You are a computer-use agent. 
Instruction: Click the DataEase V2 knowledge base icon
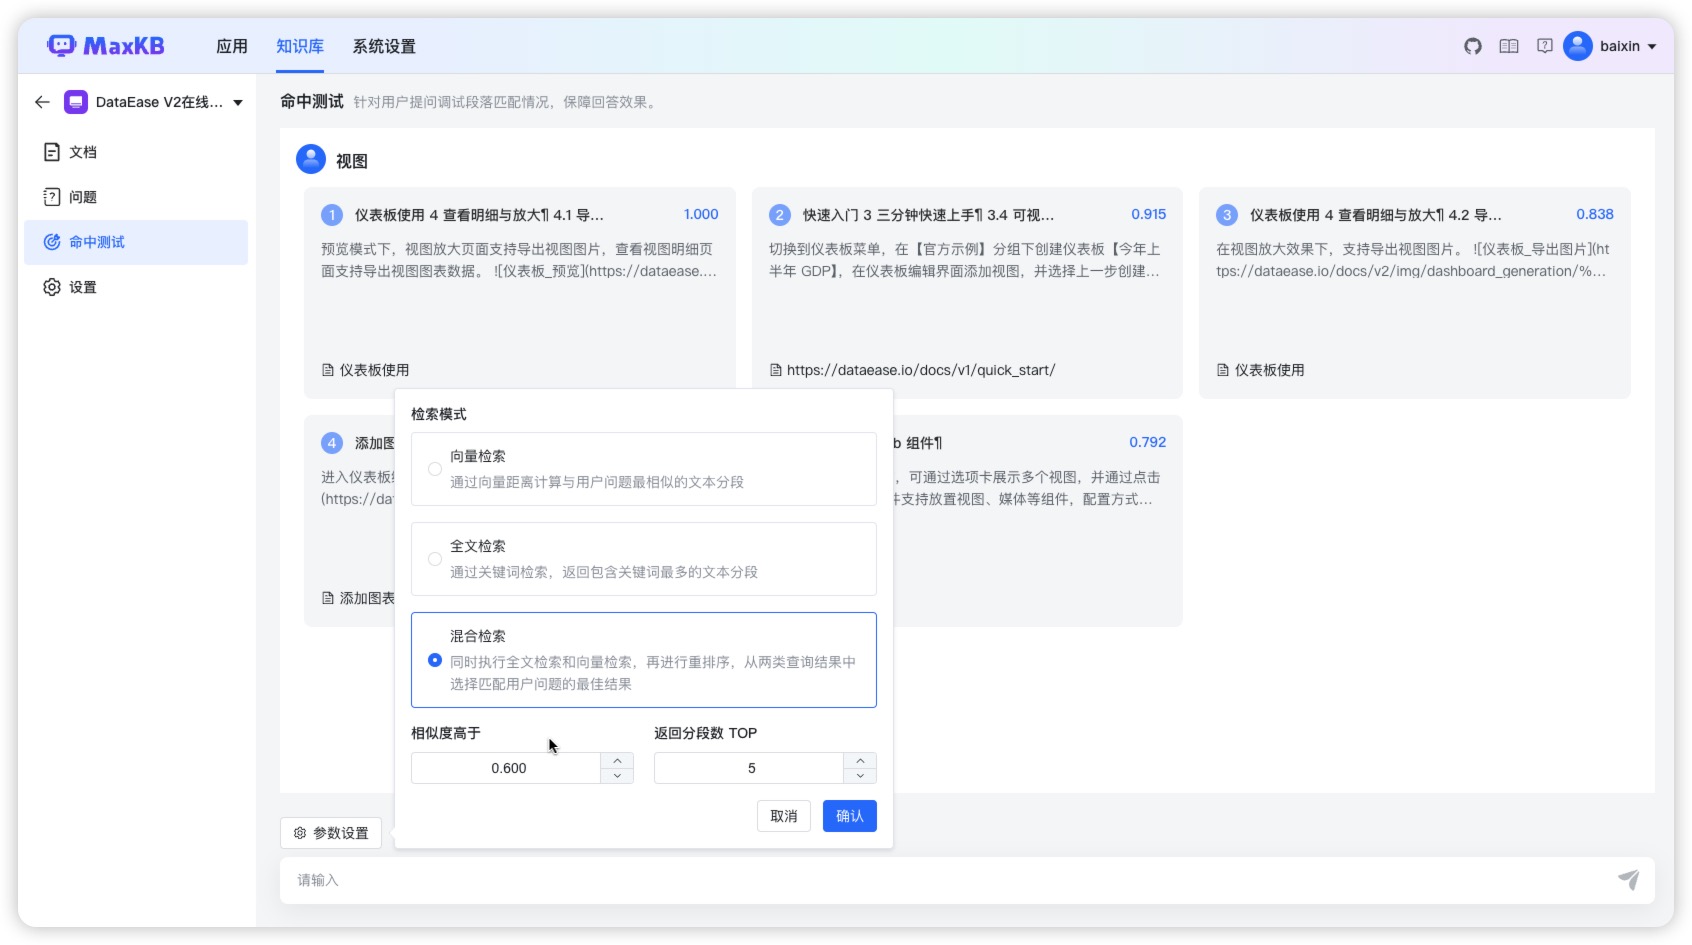coord(76,102)
